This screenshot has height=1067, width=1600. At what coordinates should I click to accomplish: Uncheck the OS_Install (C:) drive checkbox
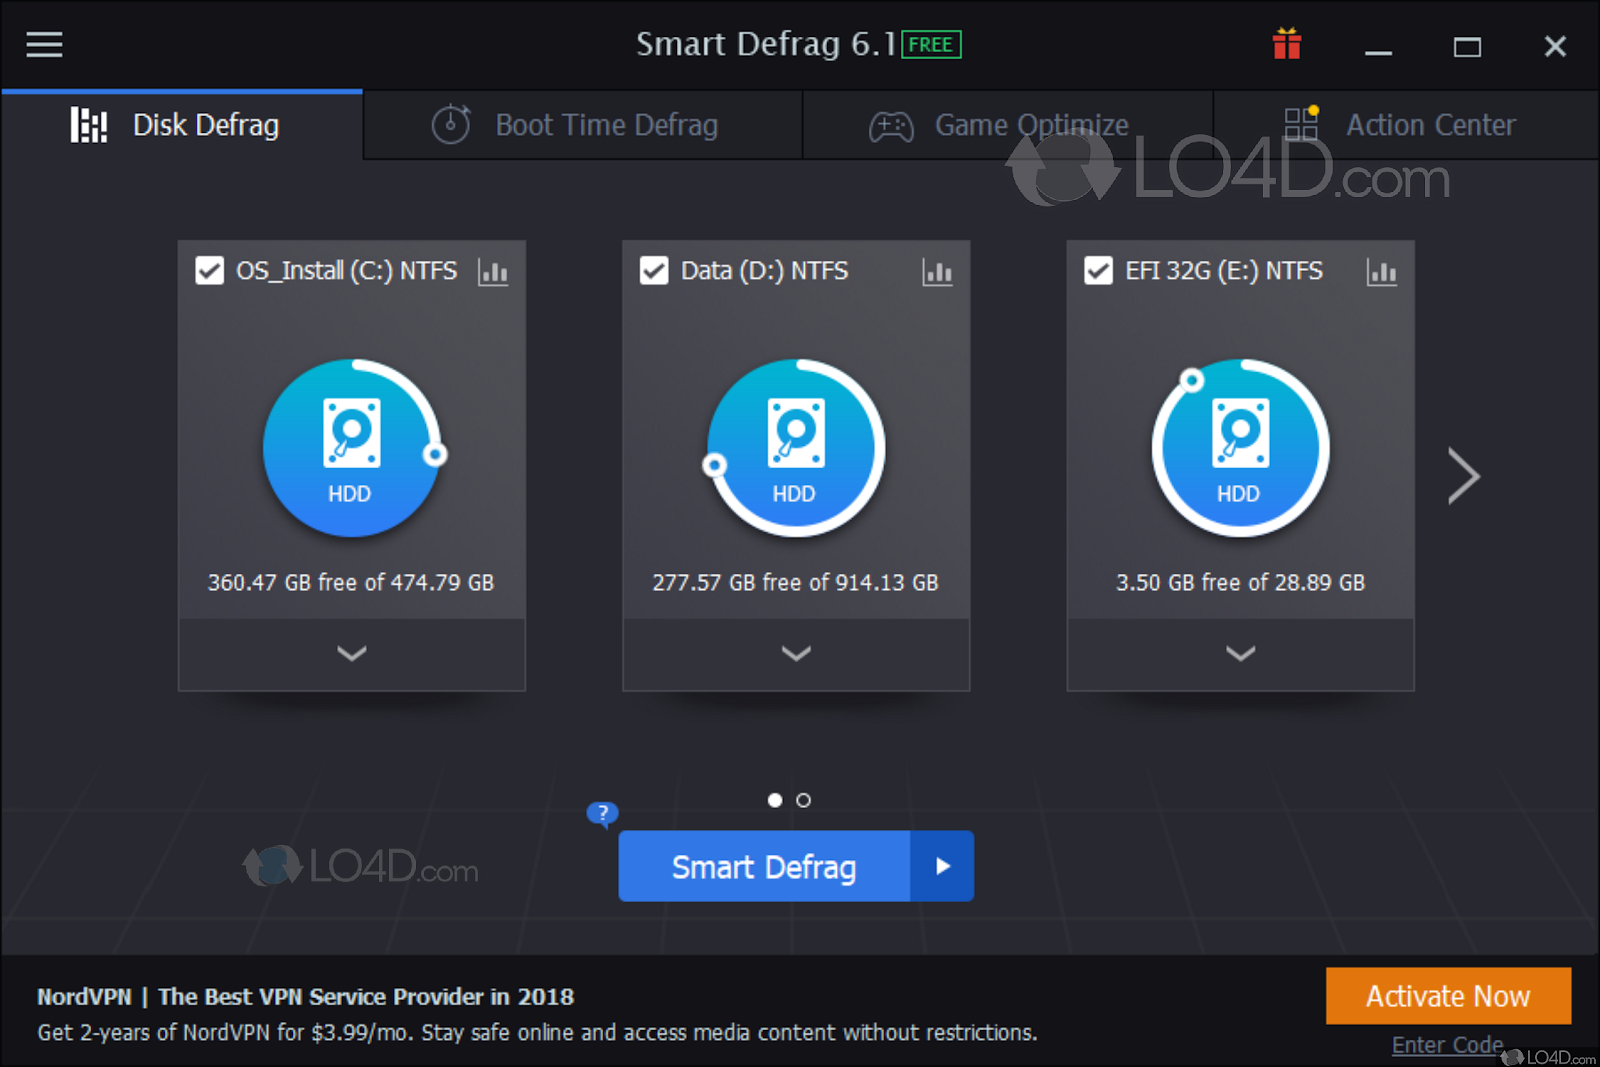click(x=209, y=271)
